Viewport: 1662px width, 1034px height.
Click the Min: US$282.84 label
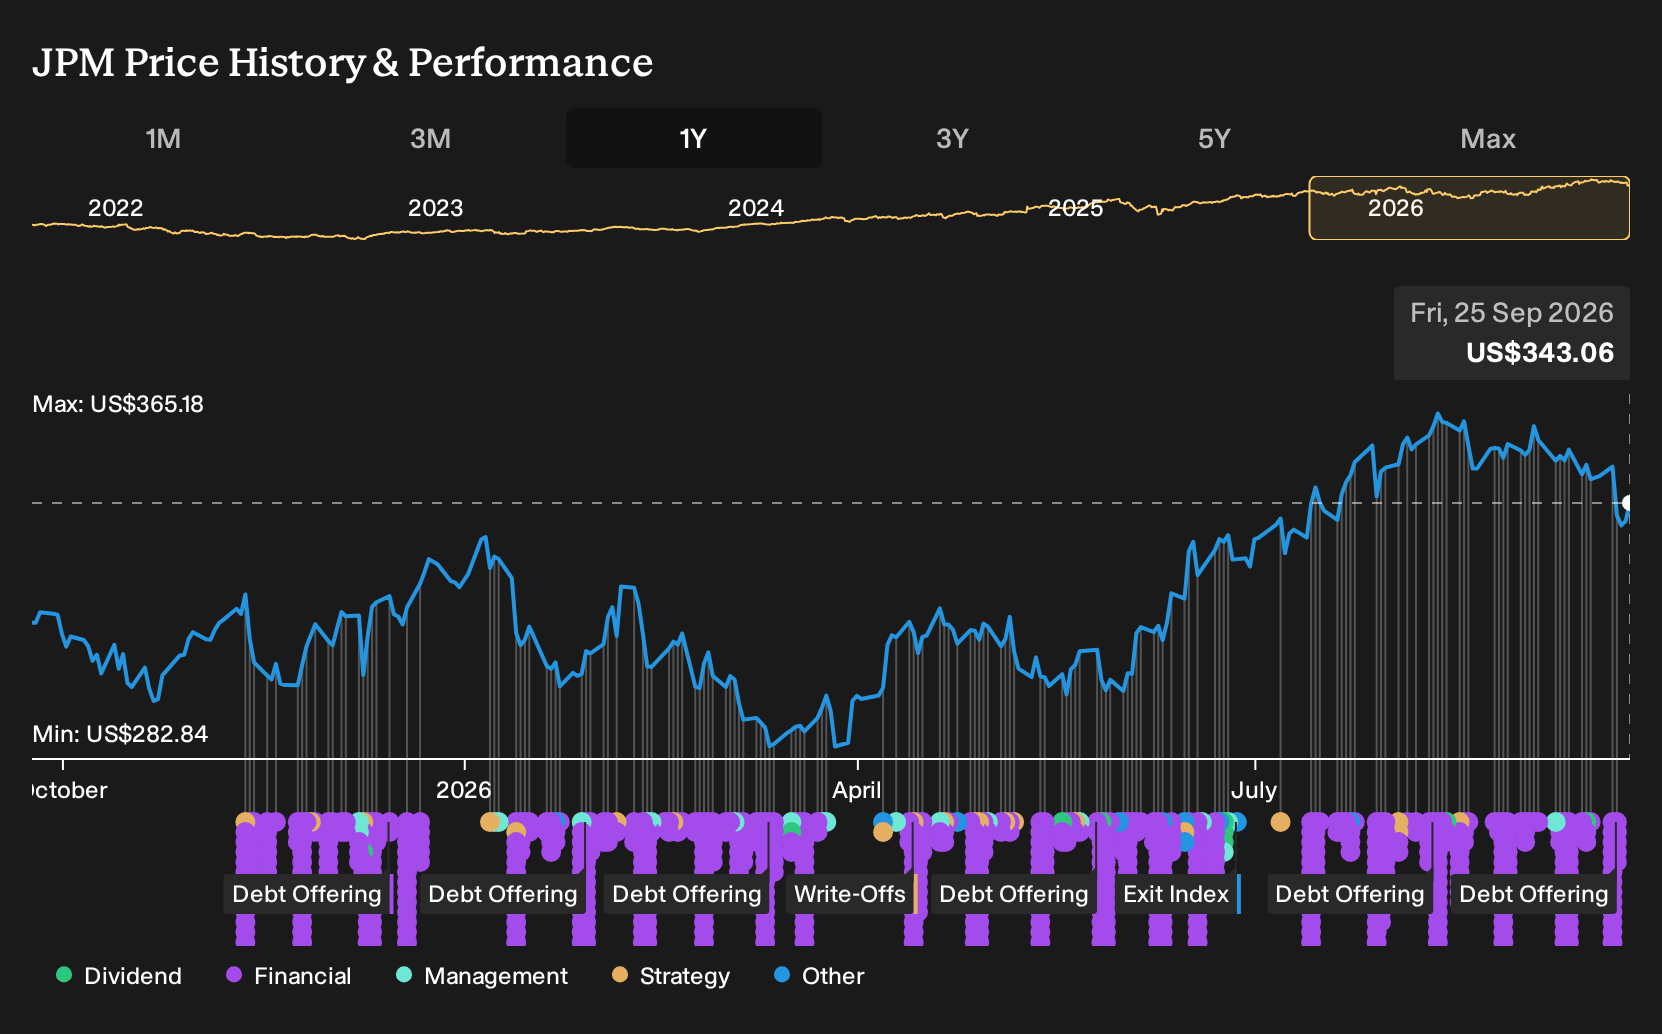click(120, 734)
